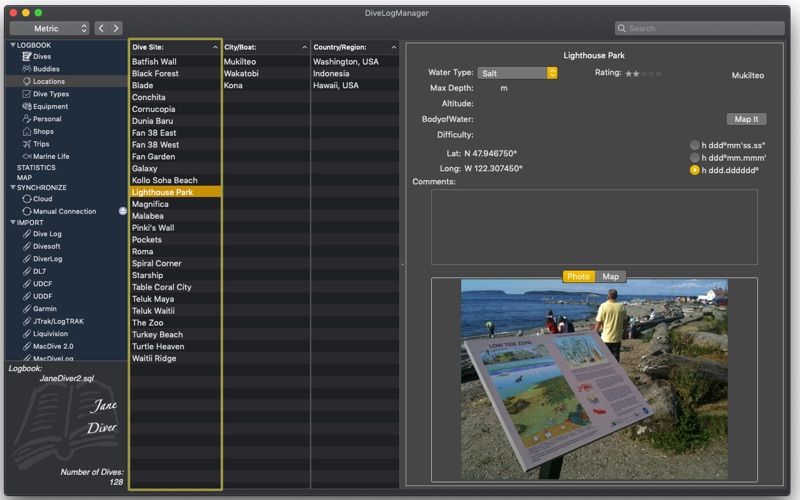The height and width of the screenshot is (500, 800).
Task: Click in the Comments text box
Action: pos(594,227)
